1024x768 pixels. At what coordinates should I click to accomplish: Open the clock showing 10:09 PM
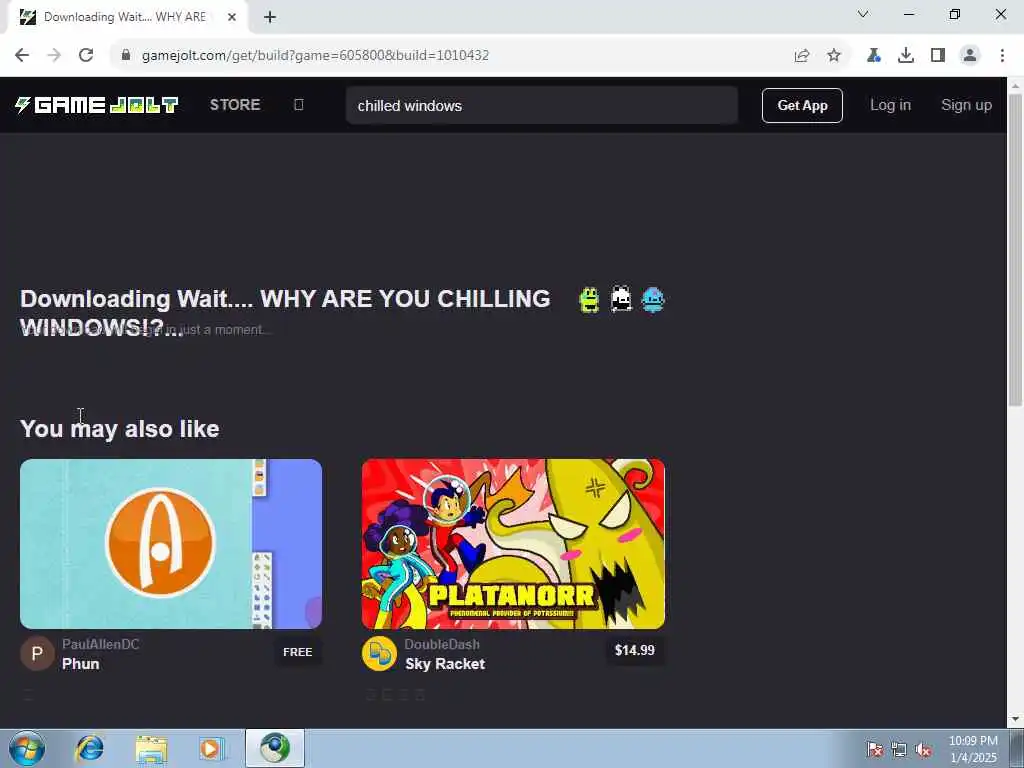(973, 749)
